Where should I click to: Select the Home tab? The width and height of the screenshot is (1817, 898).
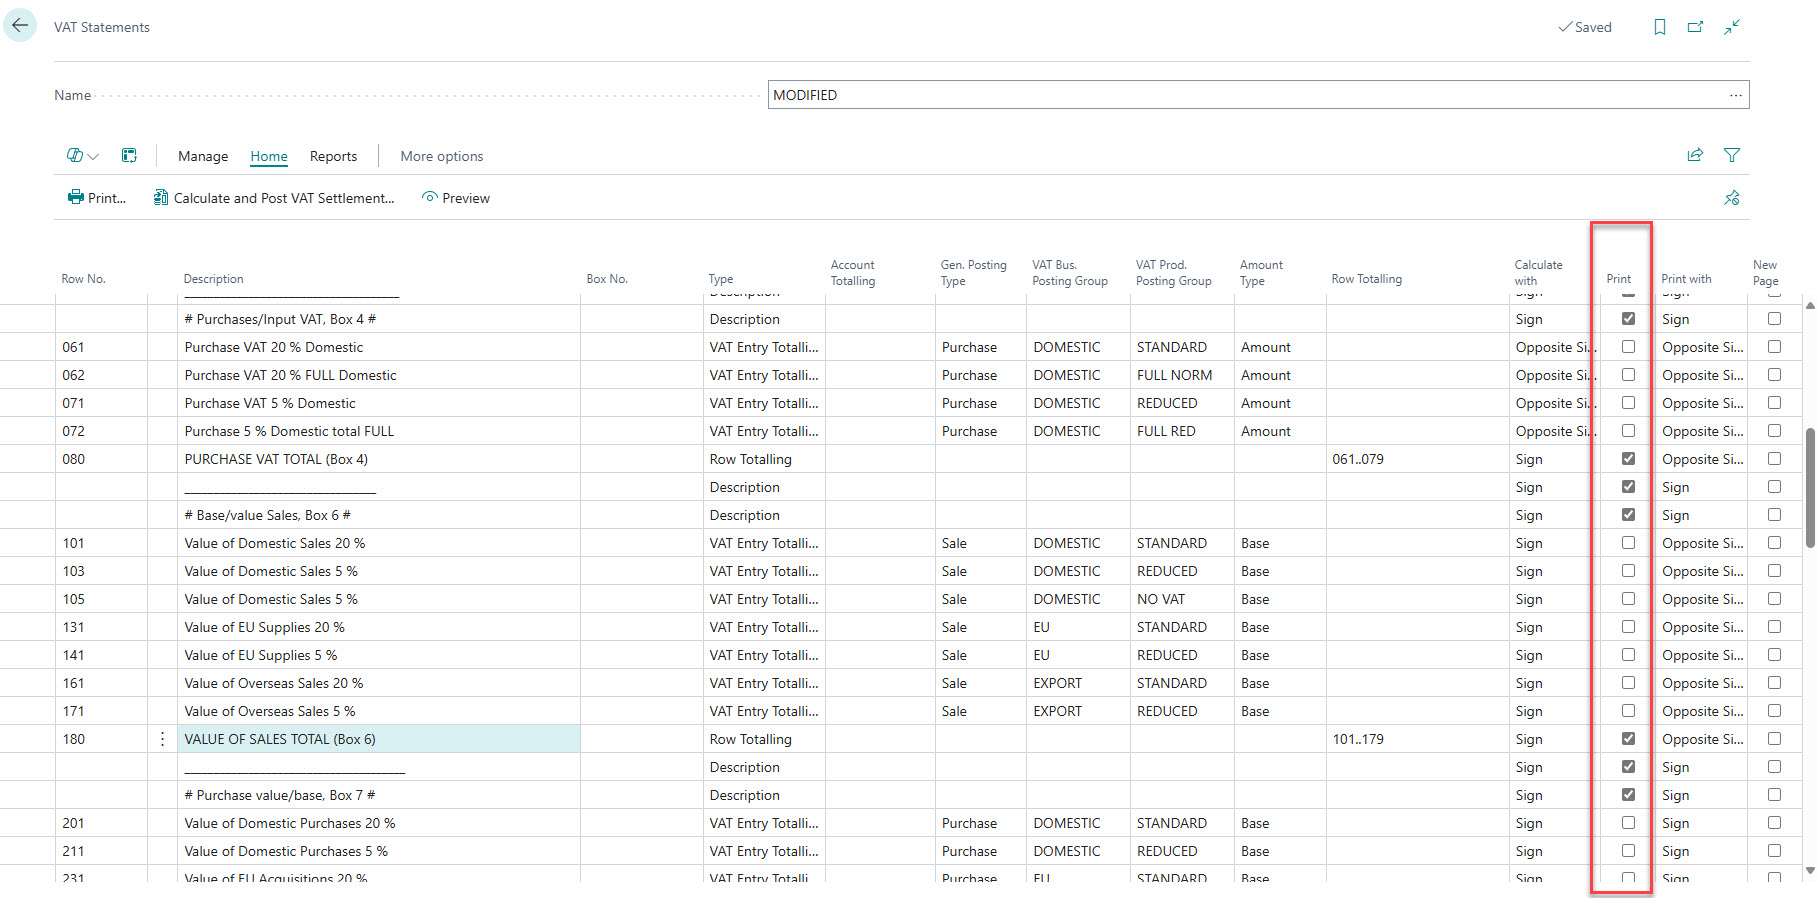pyautogui.click(x=269, y=156)
